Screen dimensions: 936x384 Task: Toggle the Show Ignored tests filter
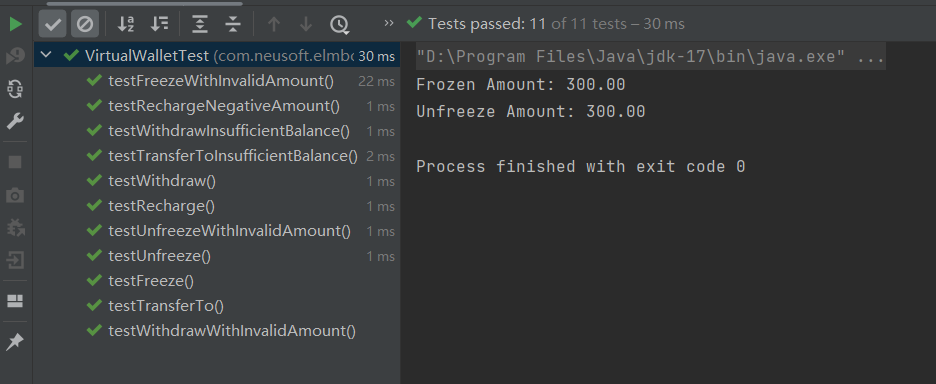pyautogui.click(x=85, y=24)
